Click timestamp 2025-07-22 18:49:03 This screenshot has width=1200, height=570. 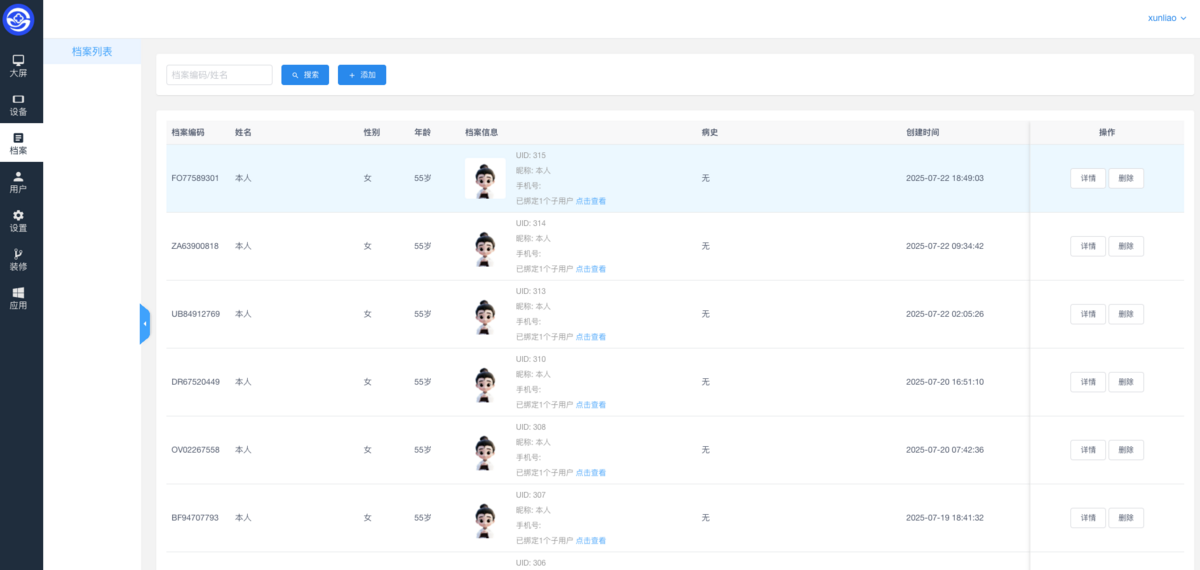click(x=945, y=178)
